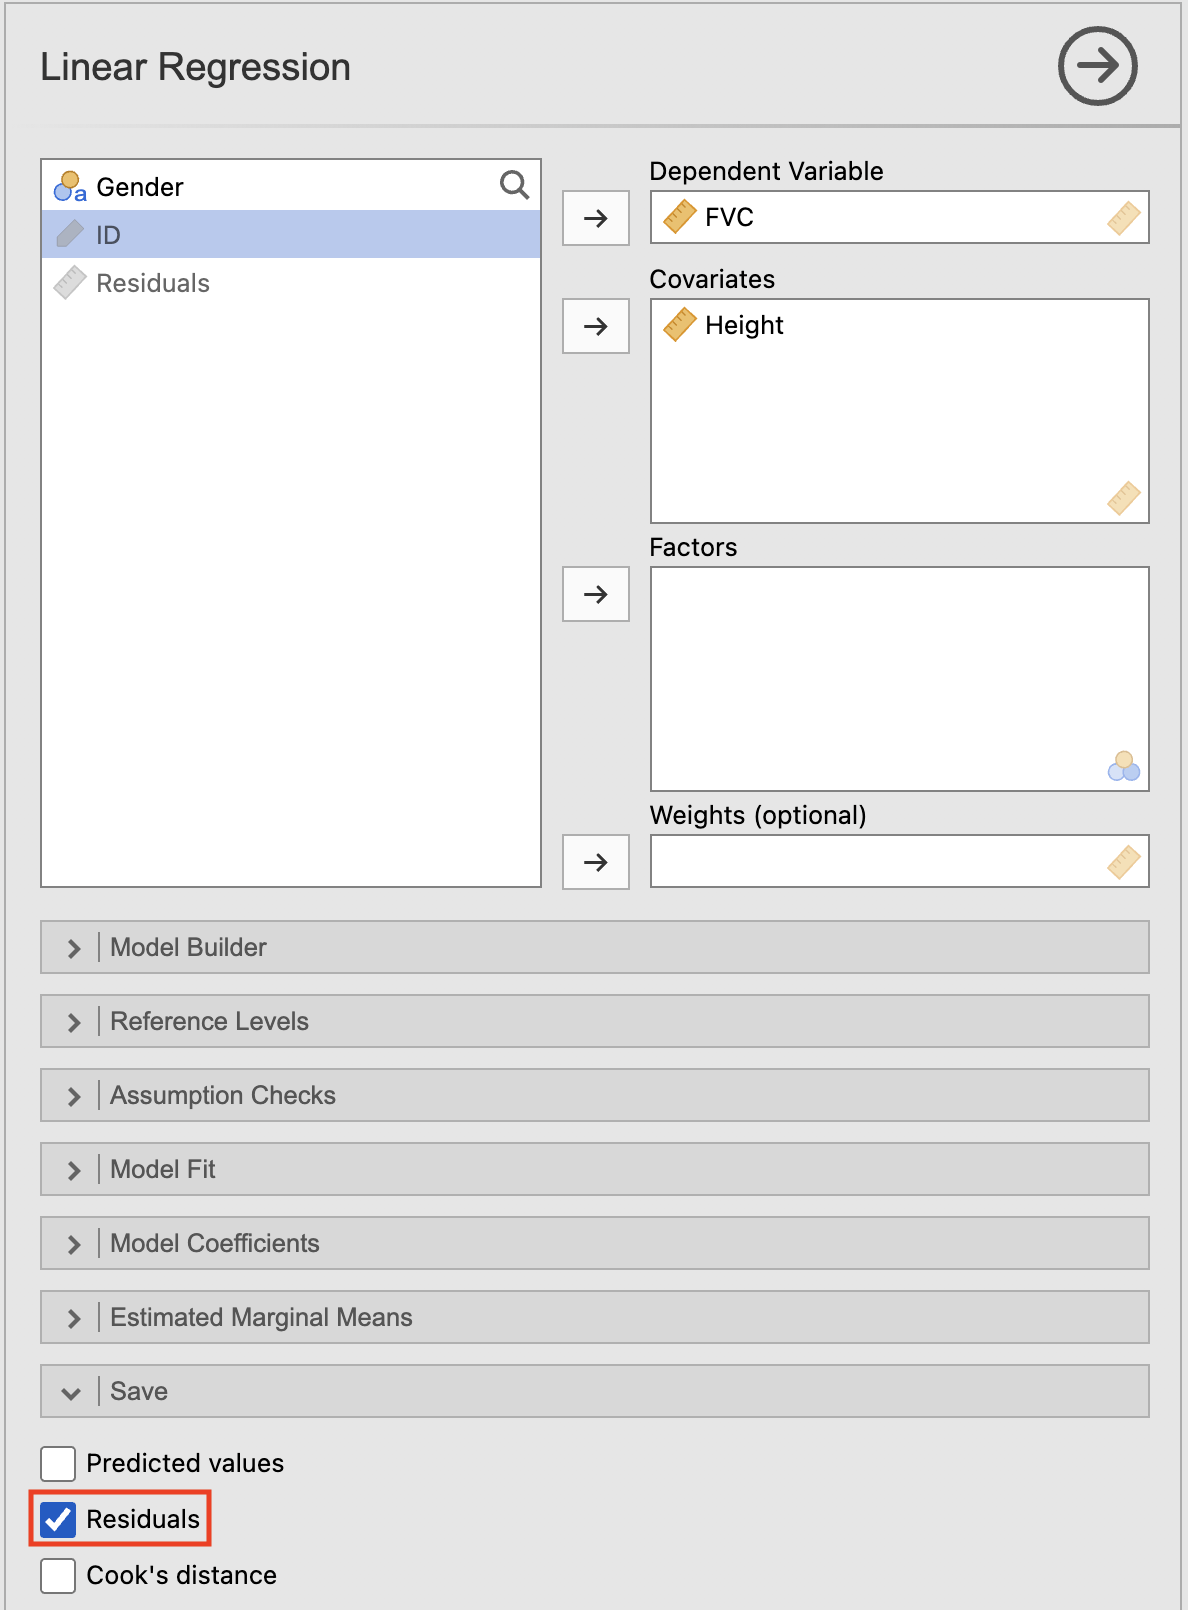Uncheck the Residuals checkbox
1188x1610 pixels.
(x=58, y=1519)
